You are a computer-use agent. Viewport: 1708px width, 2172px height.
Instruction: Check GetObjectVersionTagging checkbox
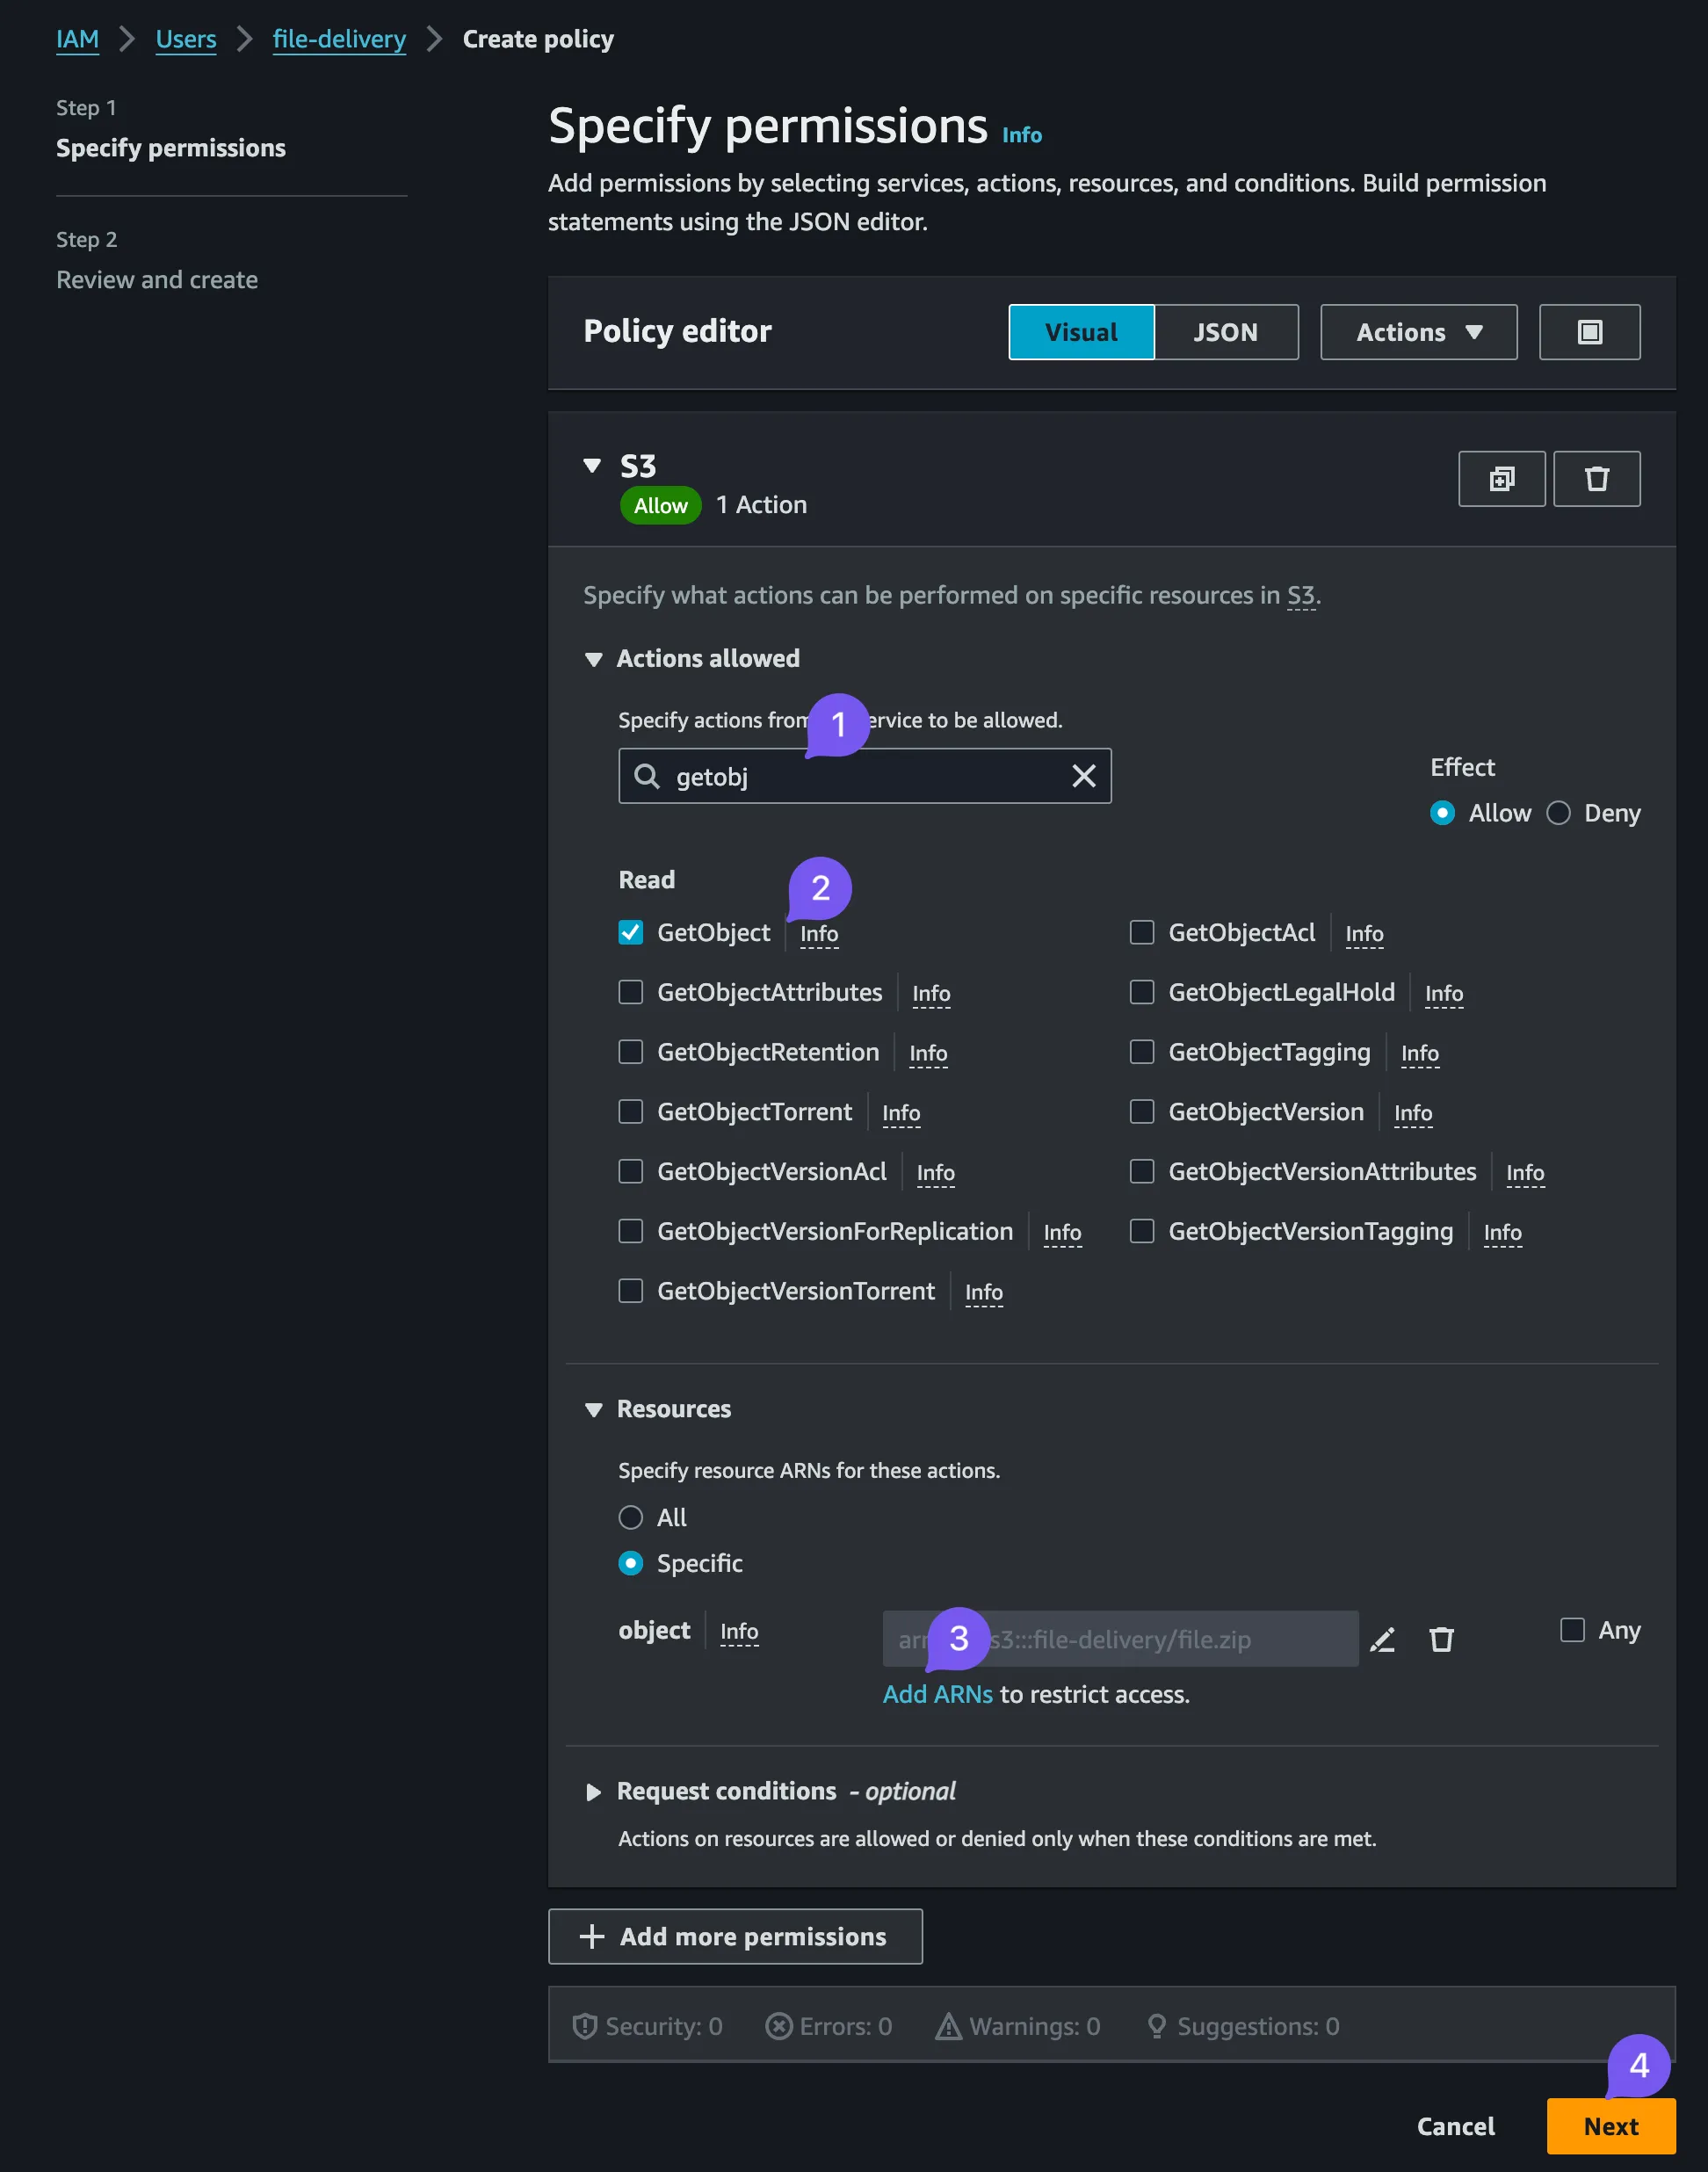[x=1141, y=1231]
